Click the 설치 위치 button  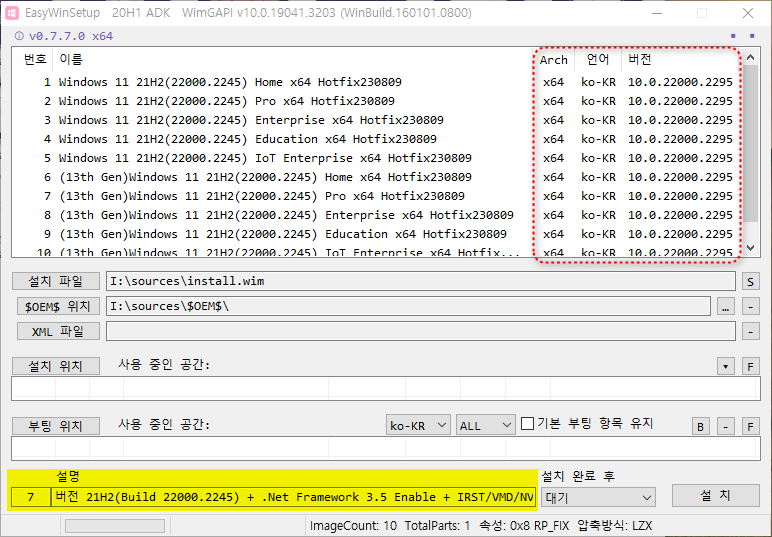click(56, 366)
